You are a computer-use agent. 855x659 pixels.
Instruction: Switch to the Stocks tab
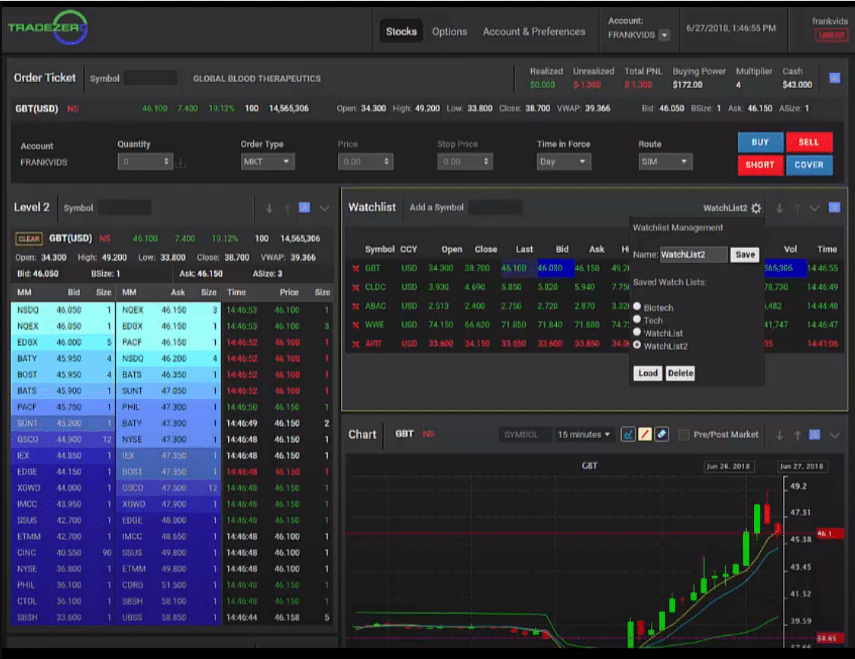click(401, 32)
